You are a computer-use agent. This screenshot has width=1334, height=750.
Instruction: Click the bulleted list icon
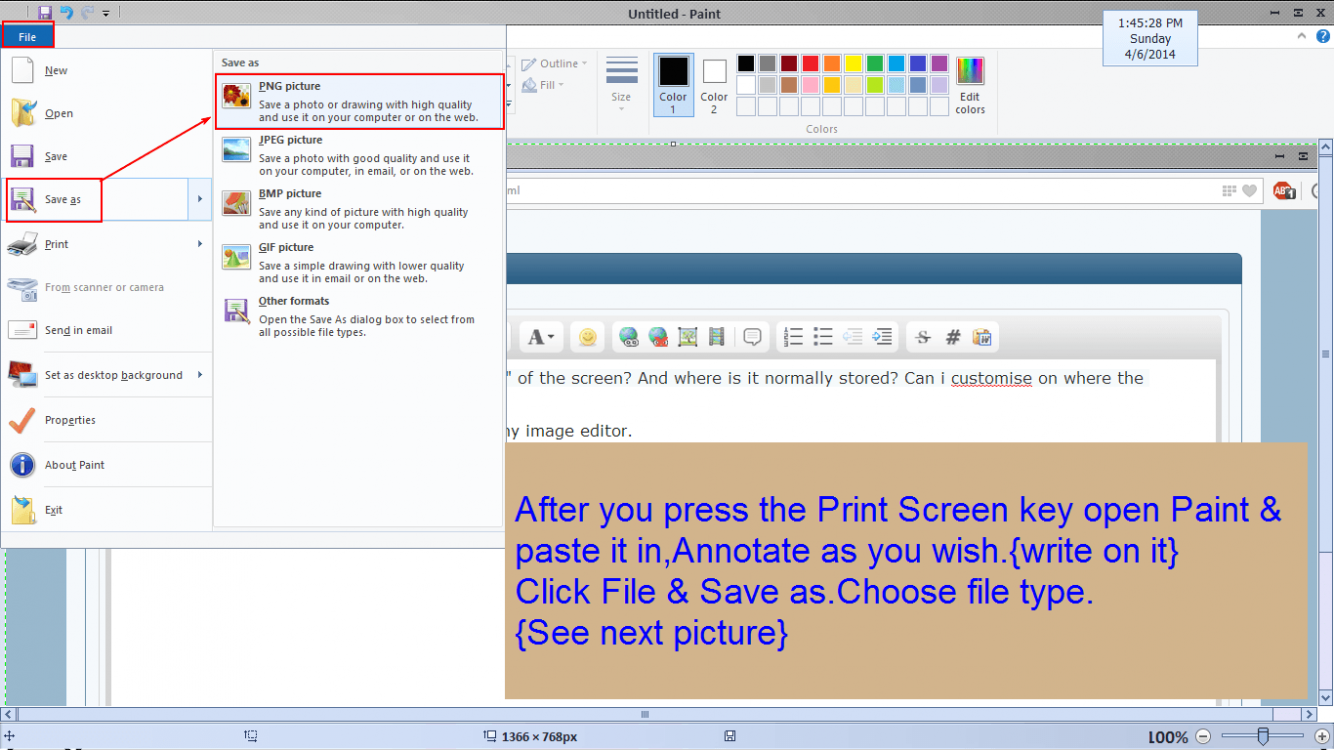[x=823, y=337]
